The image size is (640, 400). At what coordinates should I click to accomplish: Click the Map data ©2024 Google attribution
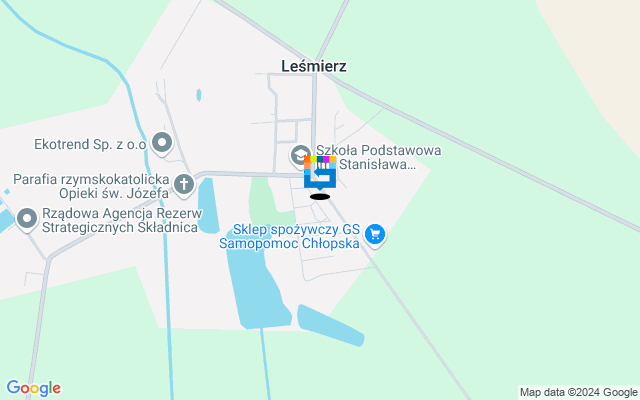pos(578,393)
